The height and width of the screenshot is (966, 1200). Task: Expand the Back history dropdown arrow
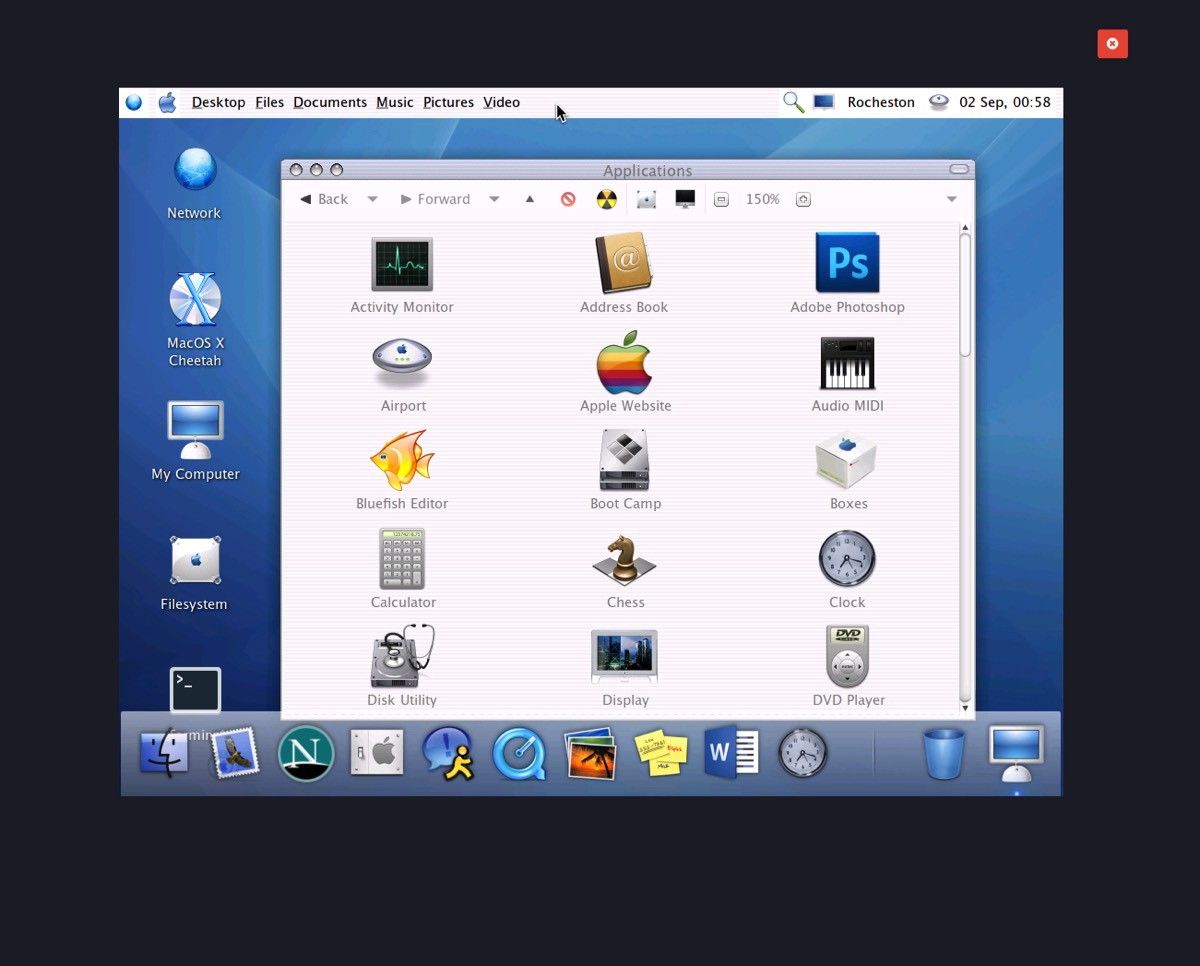[x=372, y=199]
